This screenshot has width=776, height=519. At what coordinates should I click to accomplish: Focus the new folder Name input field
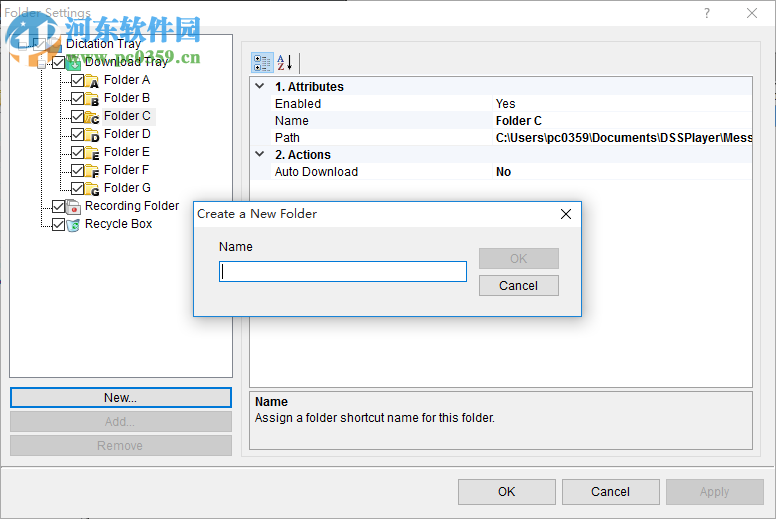pos(343,272)
